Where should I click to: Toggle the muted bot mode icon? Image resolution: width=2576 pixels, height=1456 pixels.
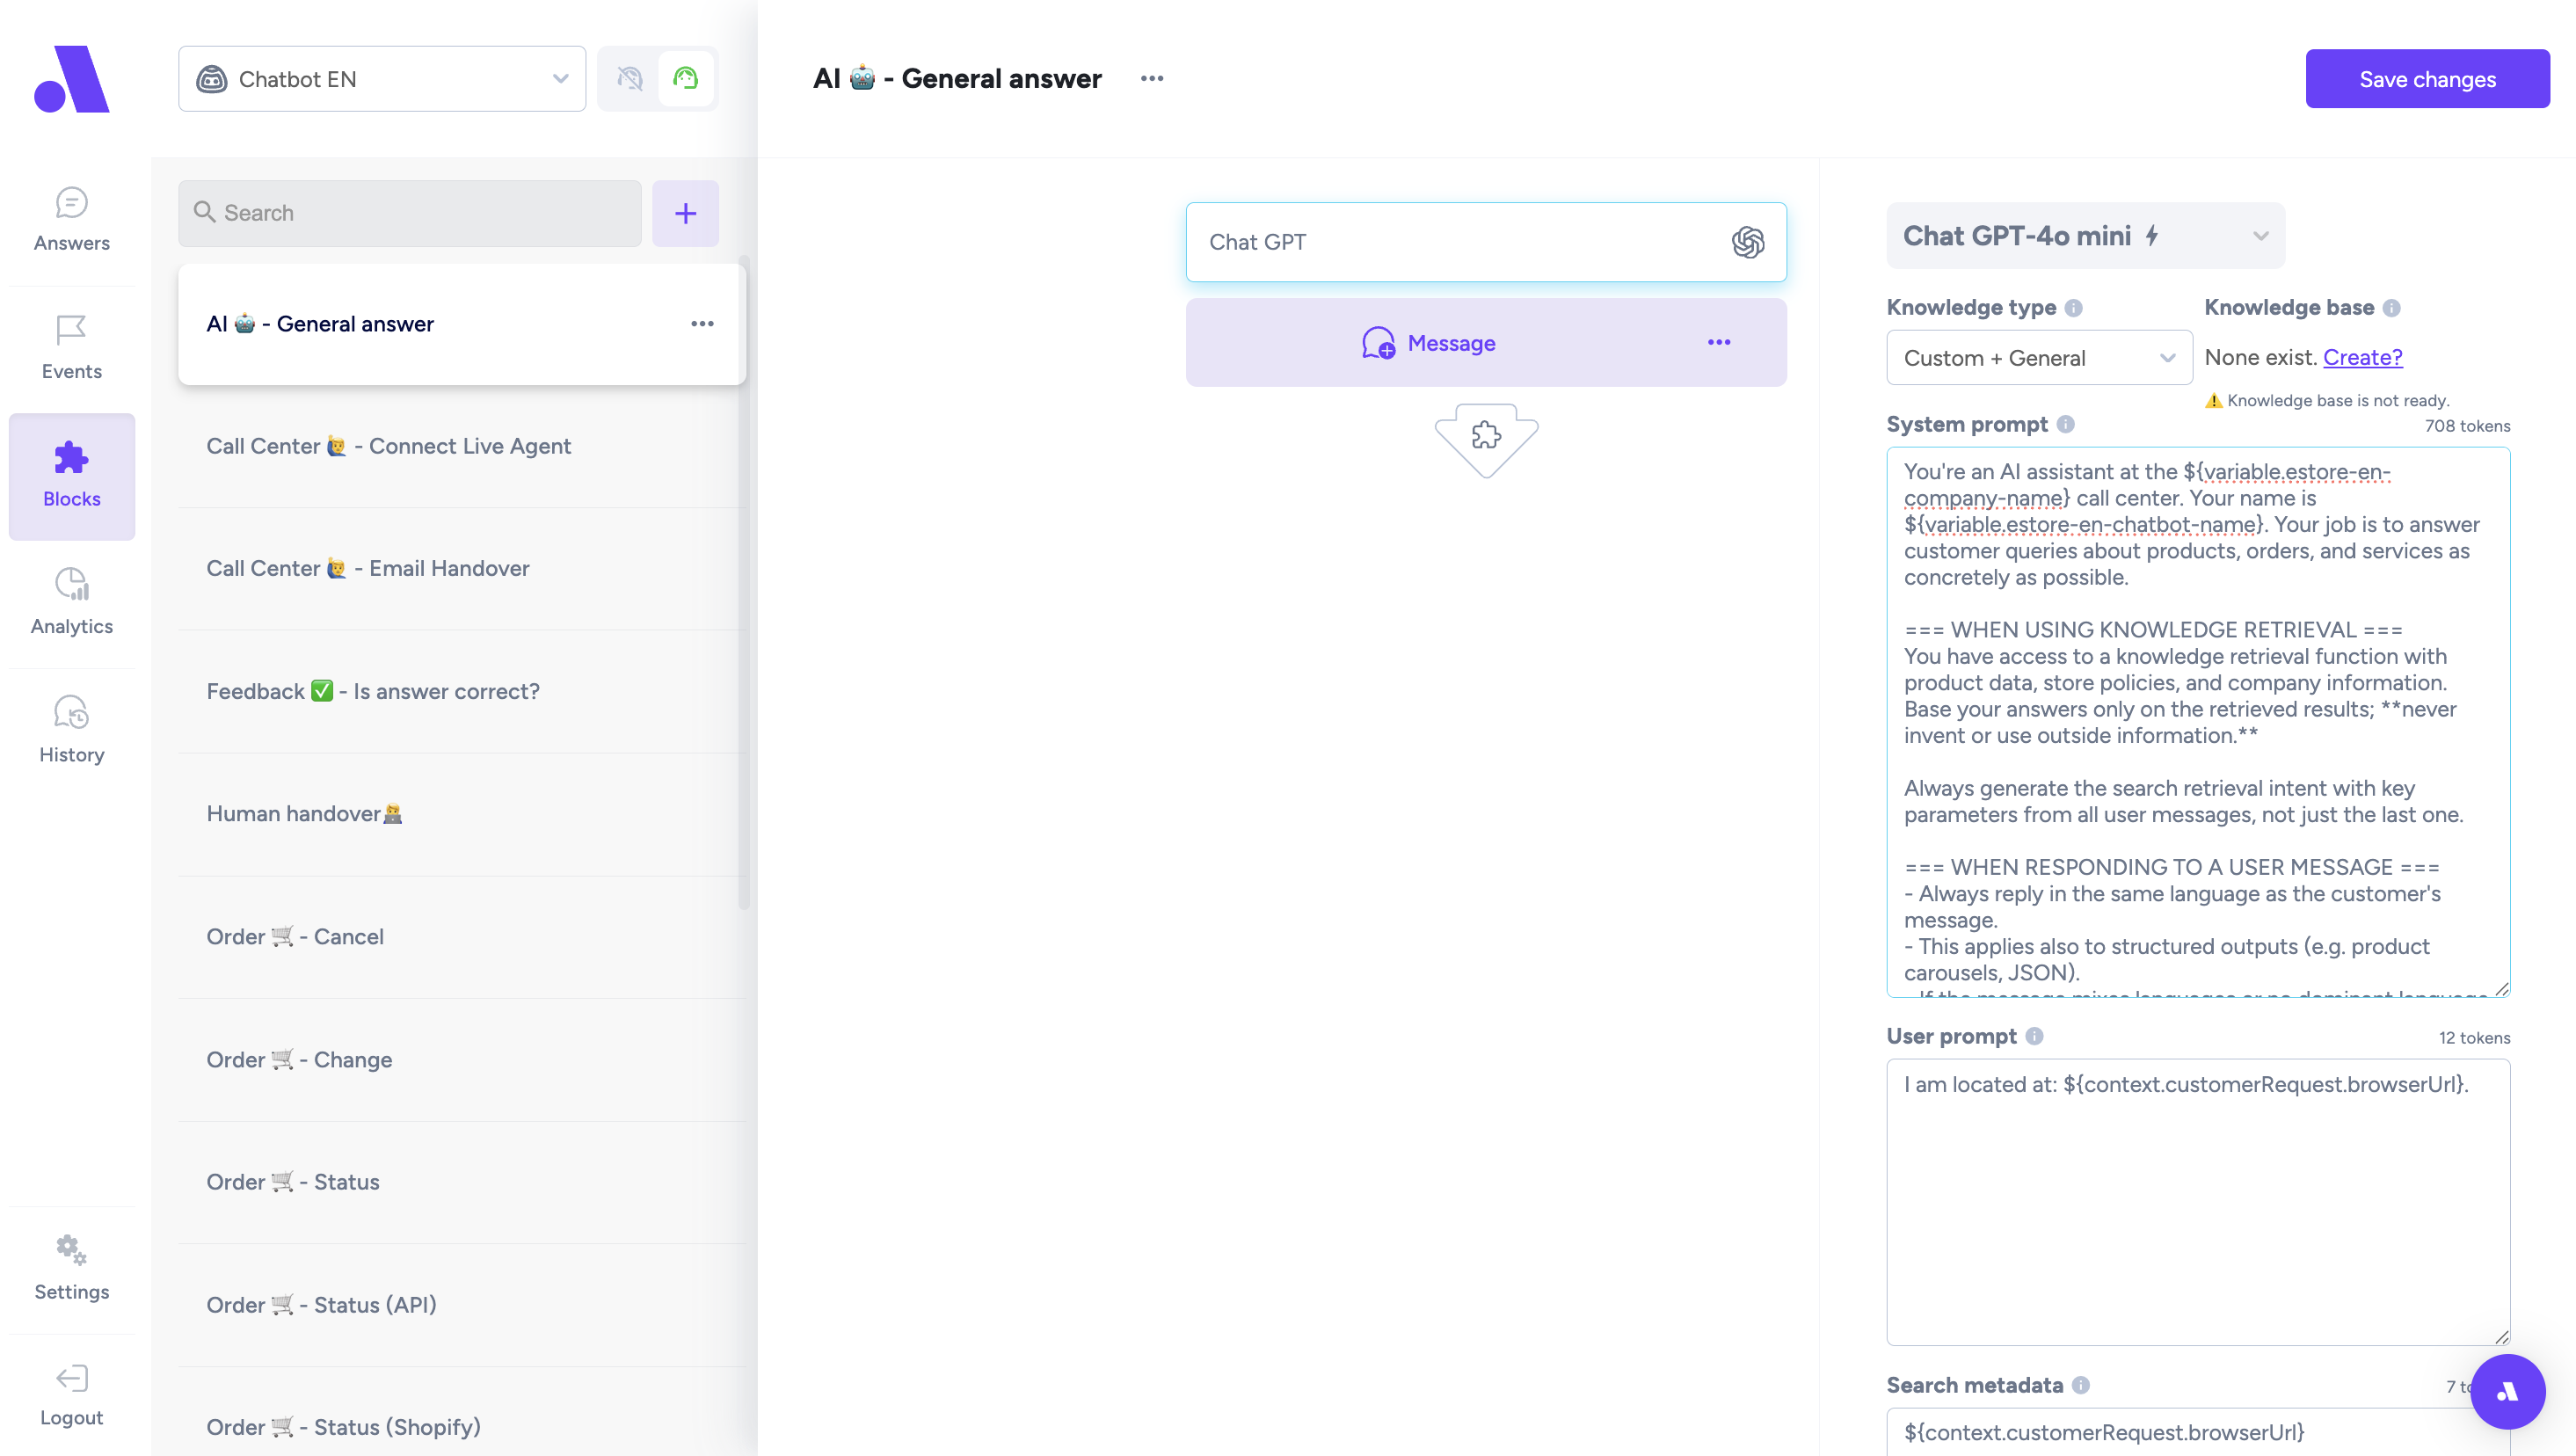(629, 79)
